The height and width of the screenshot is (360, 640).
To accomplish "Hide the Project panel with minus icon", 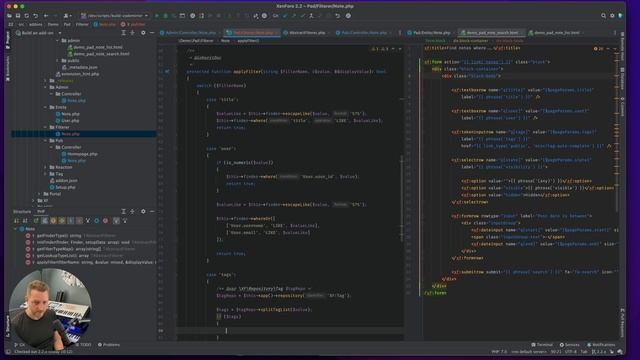I will click(152, 33).
